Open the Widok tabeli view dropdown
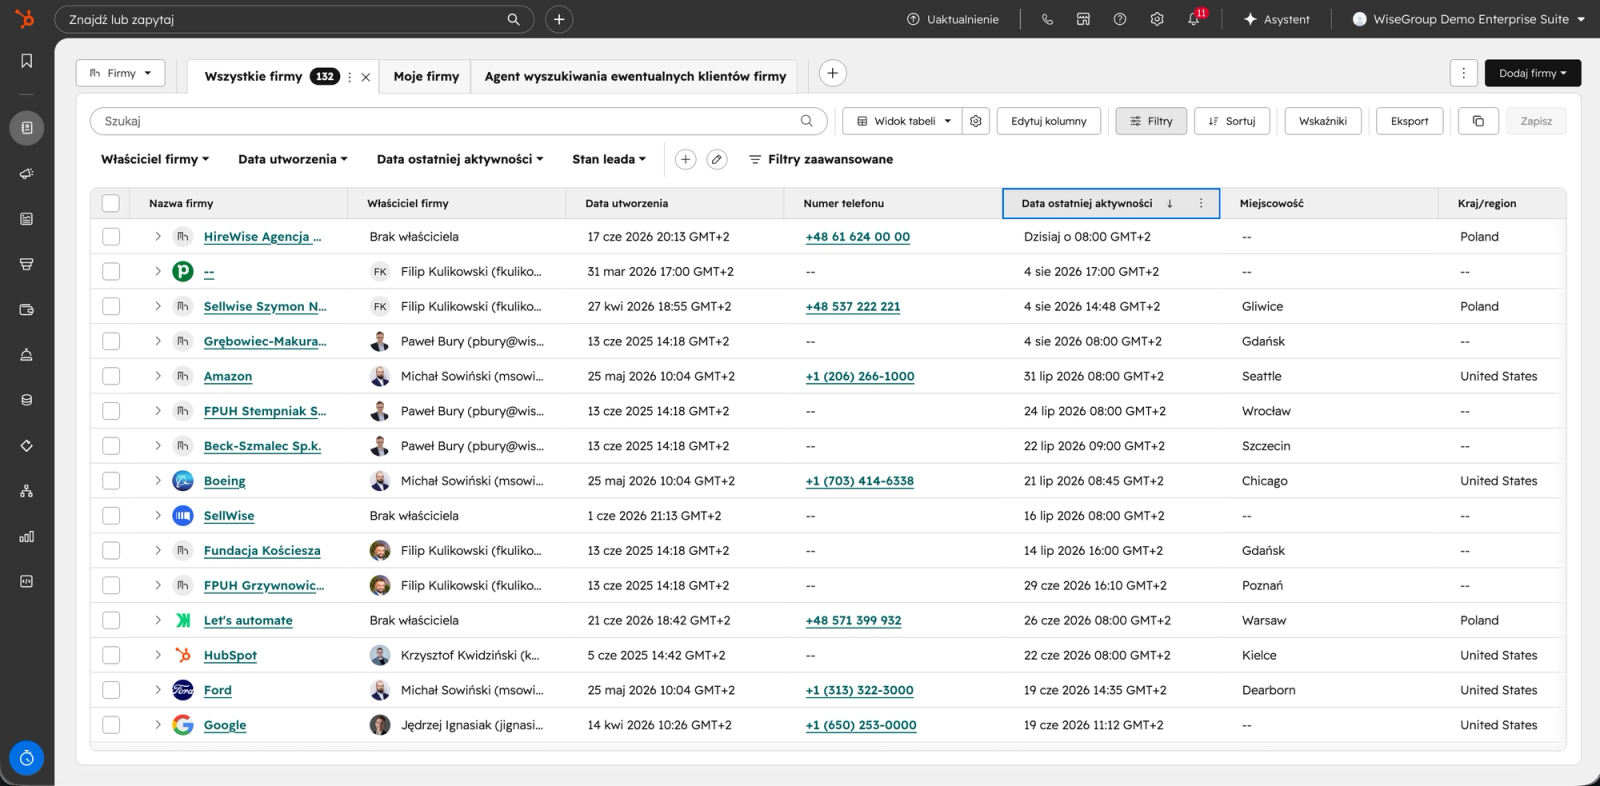This screenshot has height=786, width=1600. (x=902, y=121)
